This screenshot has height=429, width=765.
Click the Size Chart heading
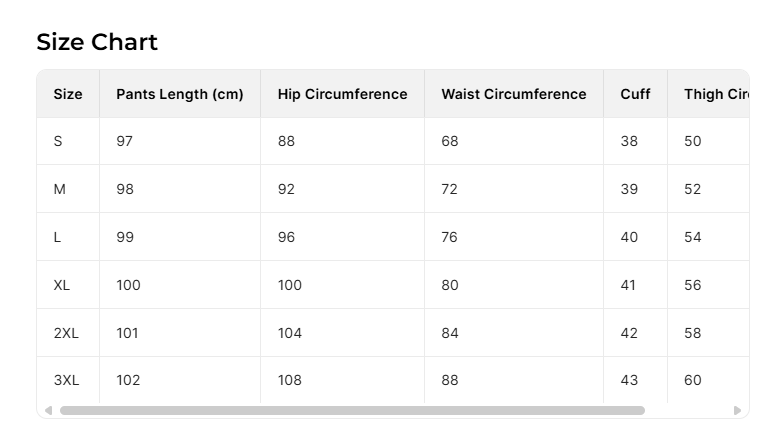(97, 42)
